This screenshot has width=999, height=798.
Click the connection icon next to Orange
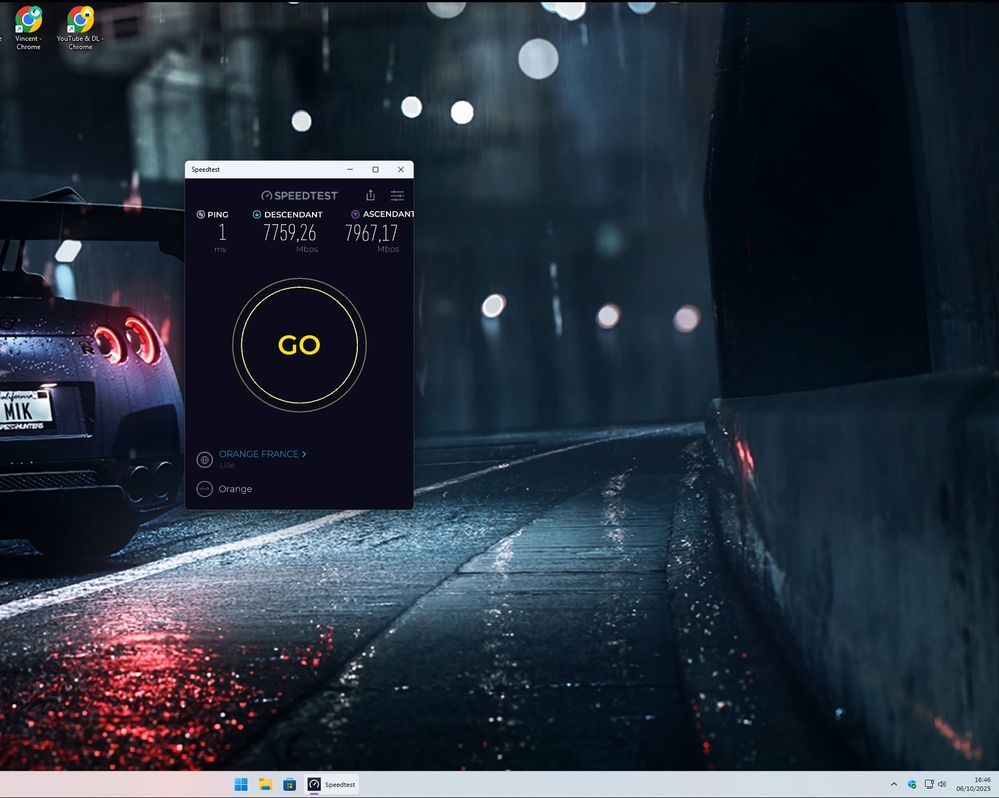[x=205, y=489]
